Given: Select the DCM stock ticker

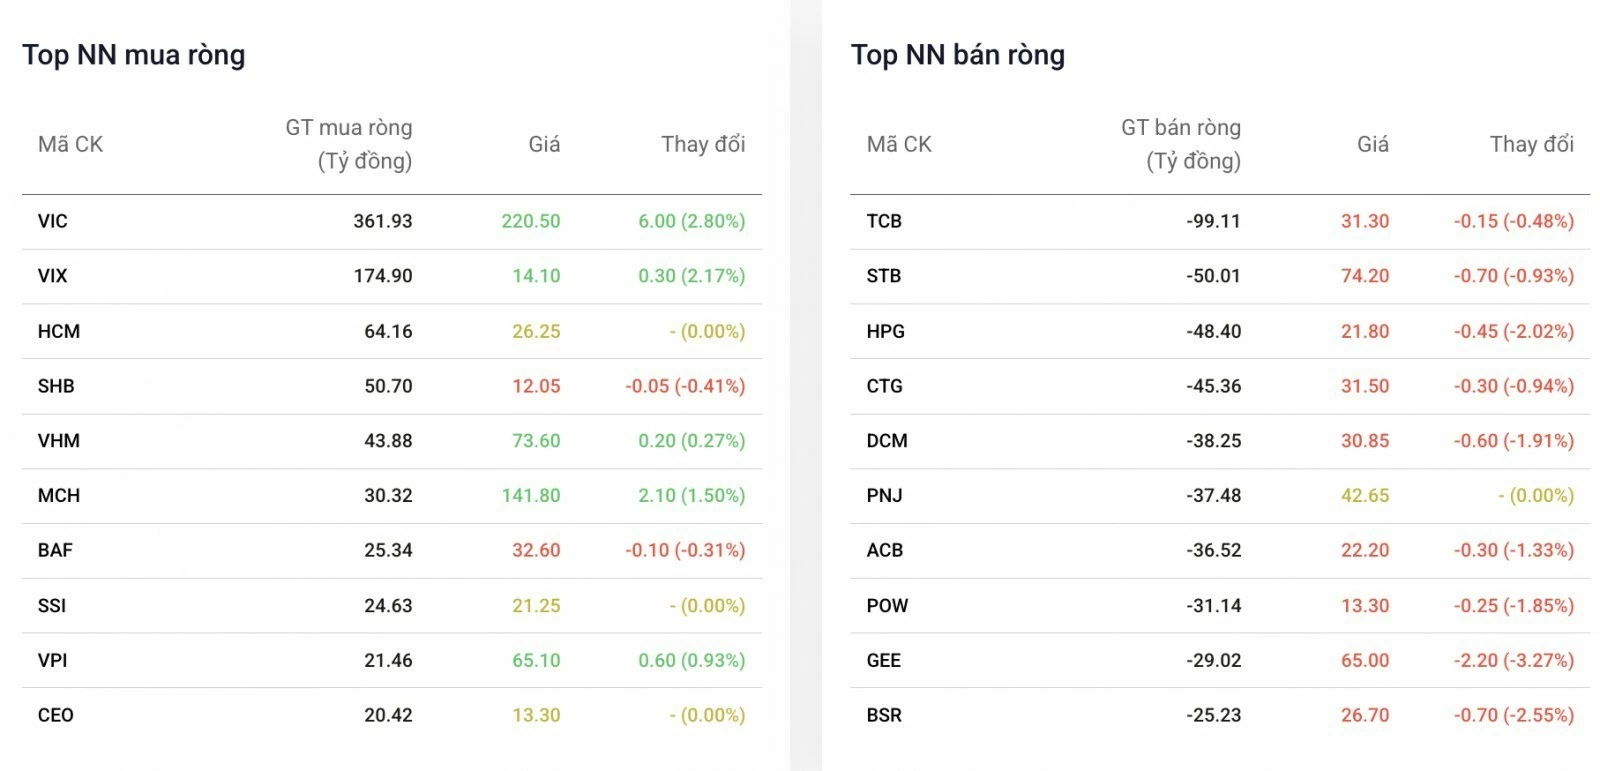Looking at the screenshot, I should [887, 441].
